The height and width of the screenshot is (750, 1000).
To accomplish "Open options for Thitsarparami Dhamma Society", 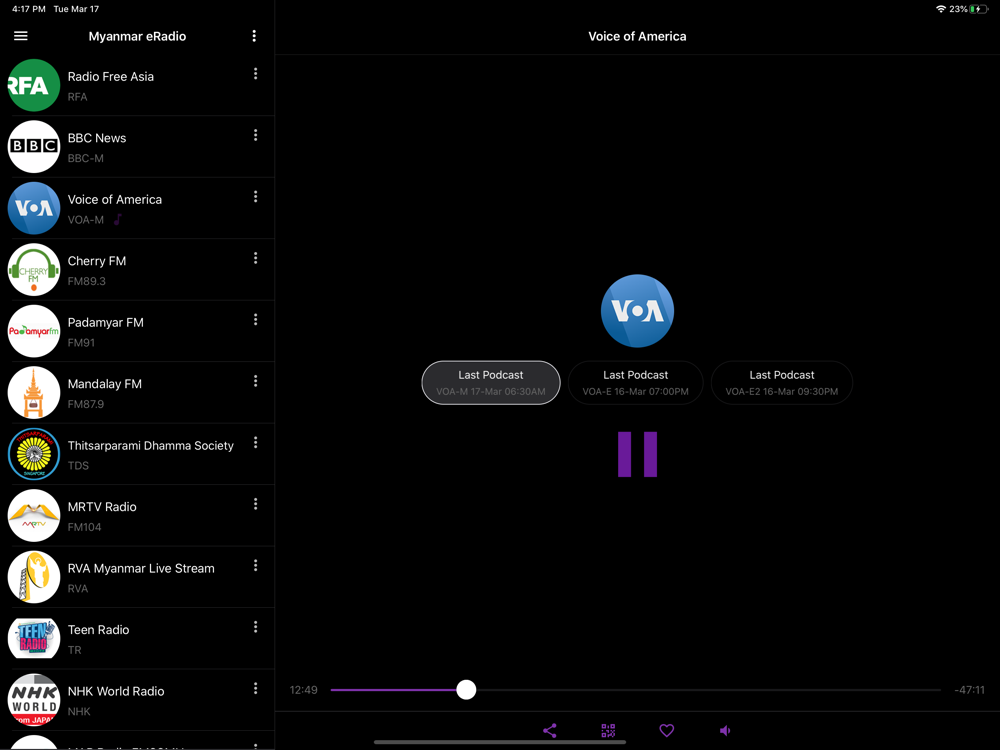I will pos(255,443).
